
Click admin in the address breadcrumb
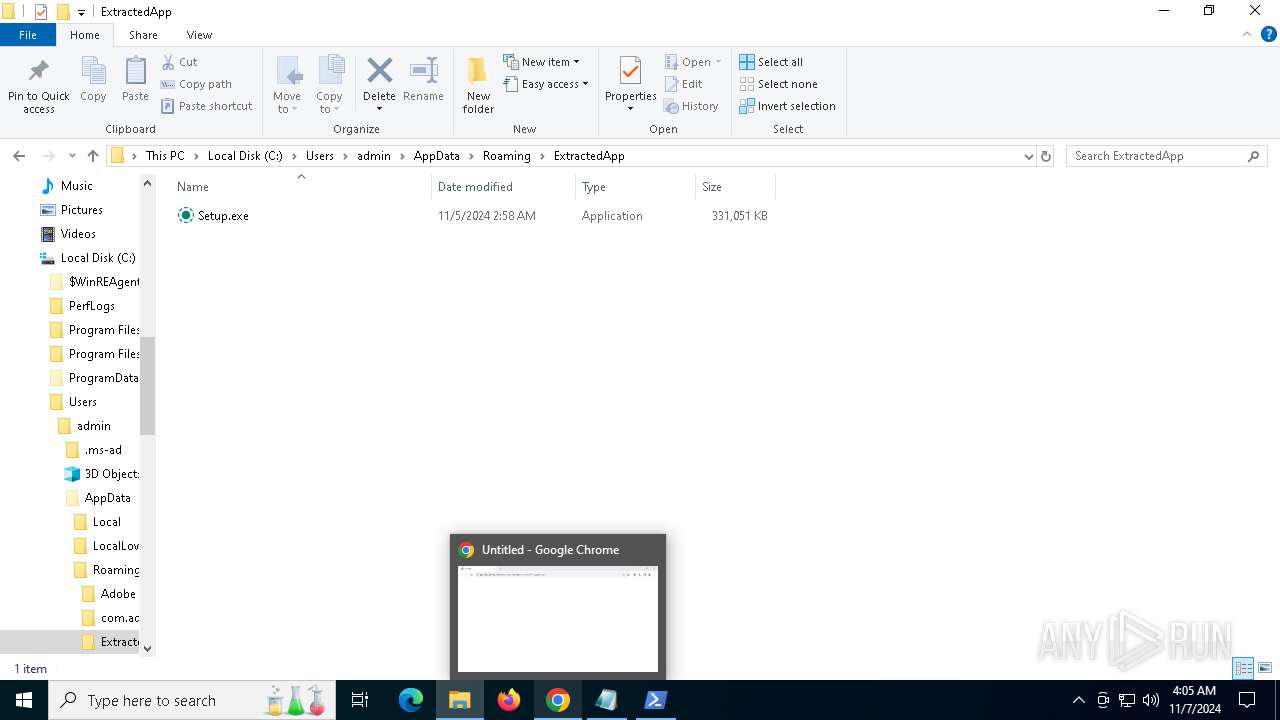tap(374, 156)
